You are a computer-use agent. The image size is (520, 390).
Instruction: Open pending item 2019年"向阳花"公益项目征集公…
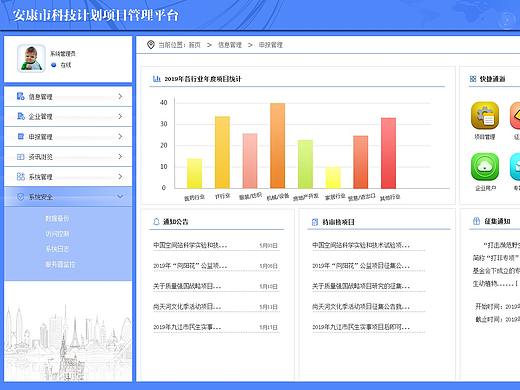[361, 266]
